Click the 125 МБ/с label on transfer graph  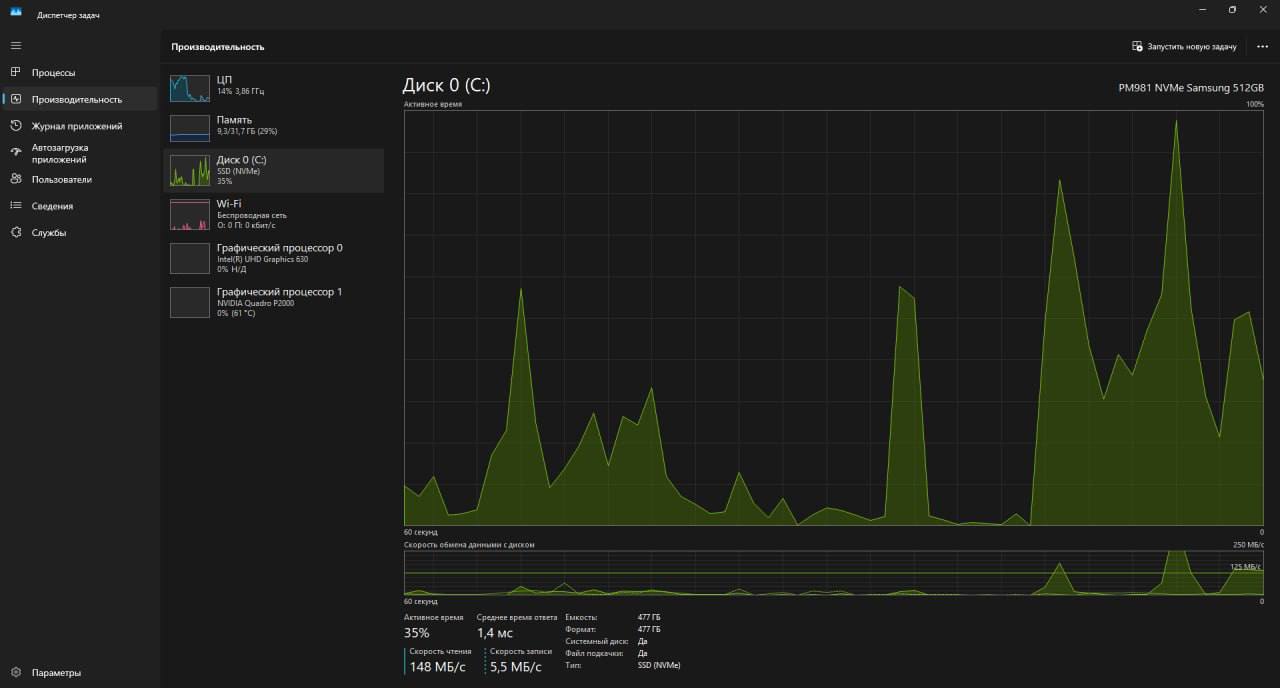pyautogui.click(x=1245, y=567)
